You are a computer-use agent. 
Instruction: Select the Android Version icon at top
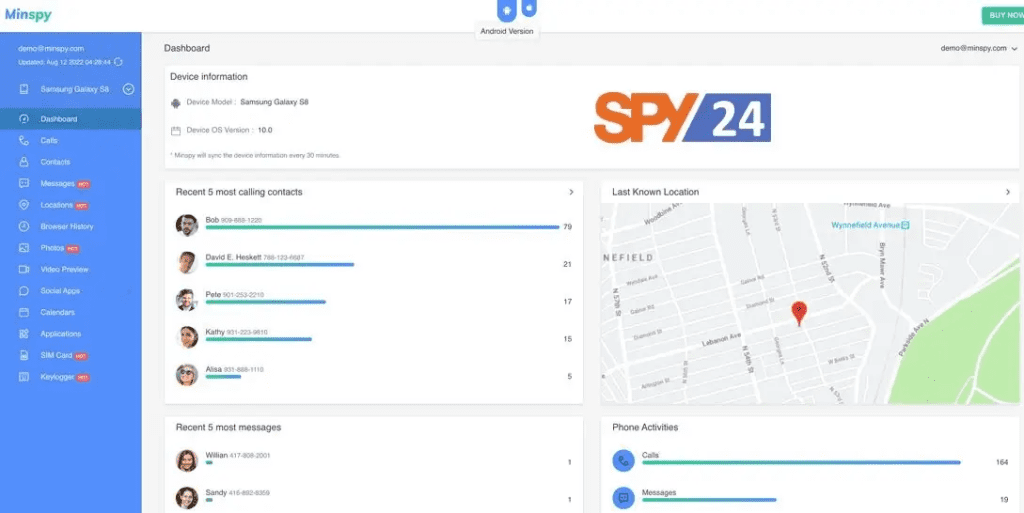507,11
